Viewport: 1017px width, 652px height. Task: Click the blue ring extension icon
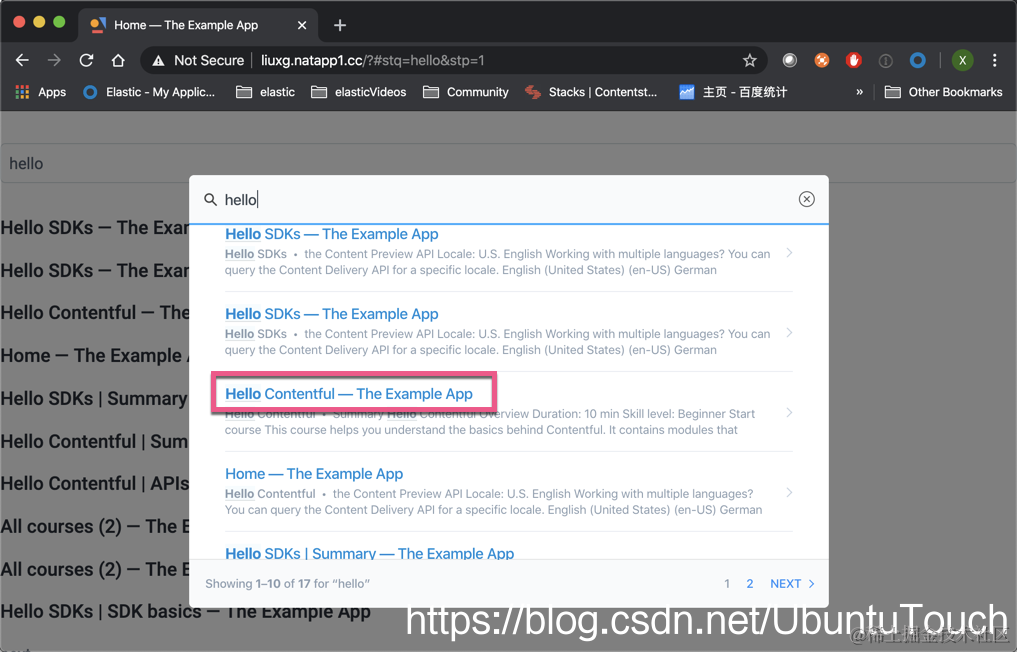917,60
